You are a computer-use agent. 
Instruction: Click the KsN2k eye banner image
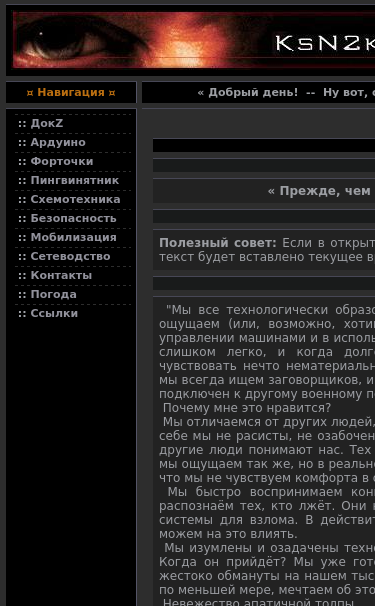(x=194, y=40)
